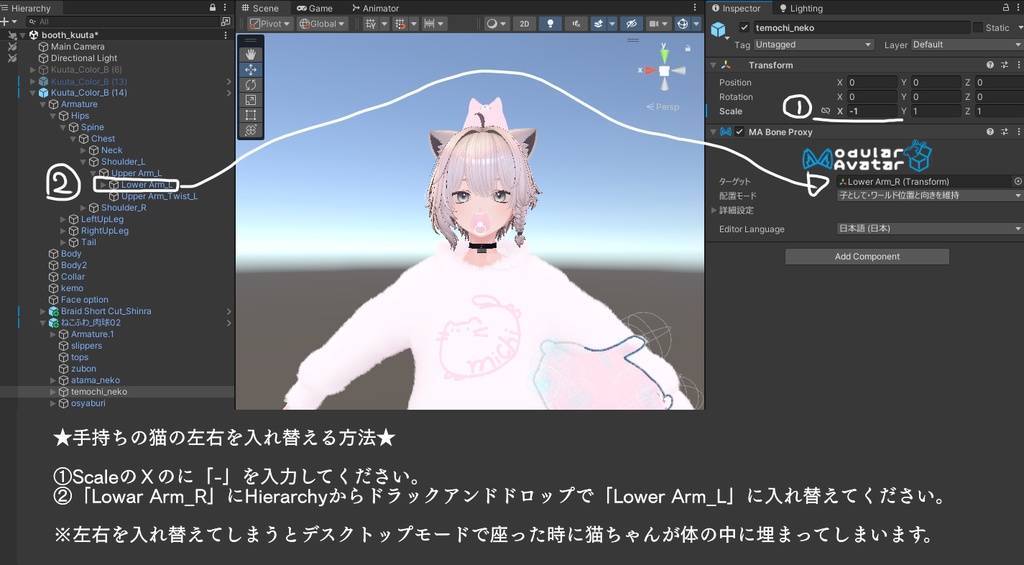Click the object name field temochi_neko
The height and width of the screenshot is (565, 1024).
(861, 27)
